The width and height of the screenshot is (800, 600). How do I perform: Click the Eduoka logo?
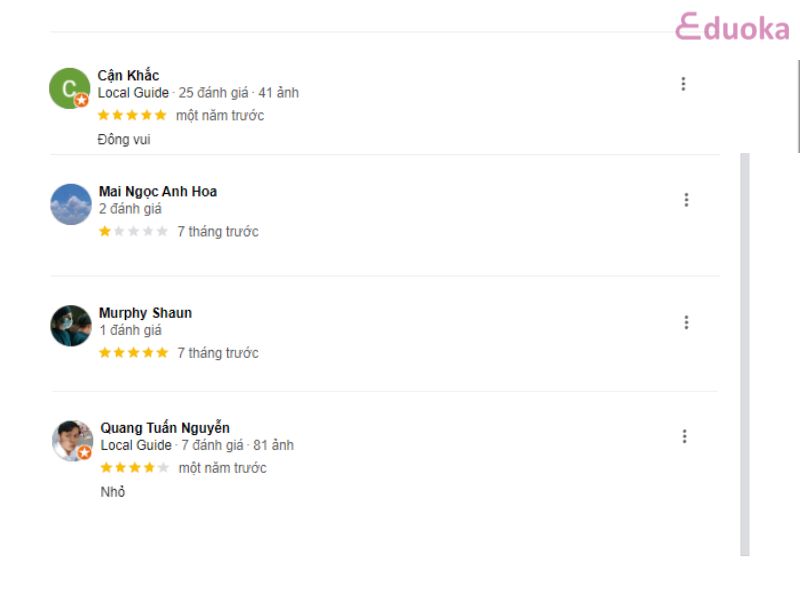click(732, 27)
